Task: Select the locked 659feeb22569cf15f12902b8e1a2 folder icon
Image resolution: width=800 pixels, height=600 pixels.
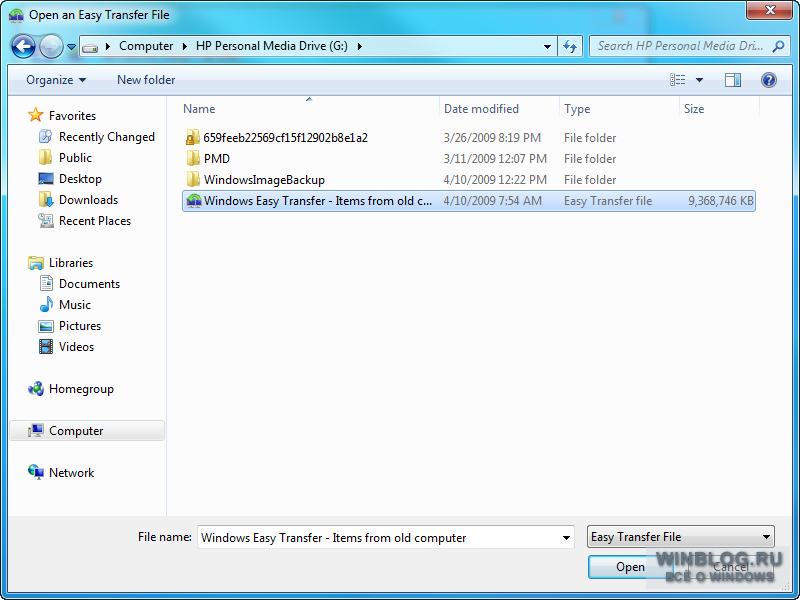Action: 192,138
